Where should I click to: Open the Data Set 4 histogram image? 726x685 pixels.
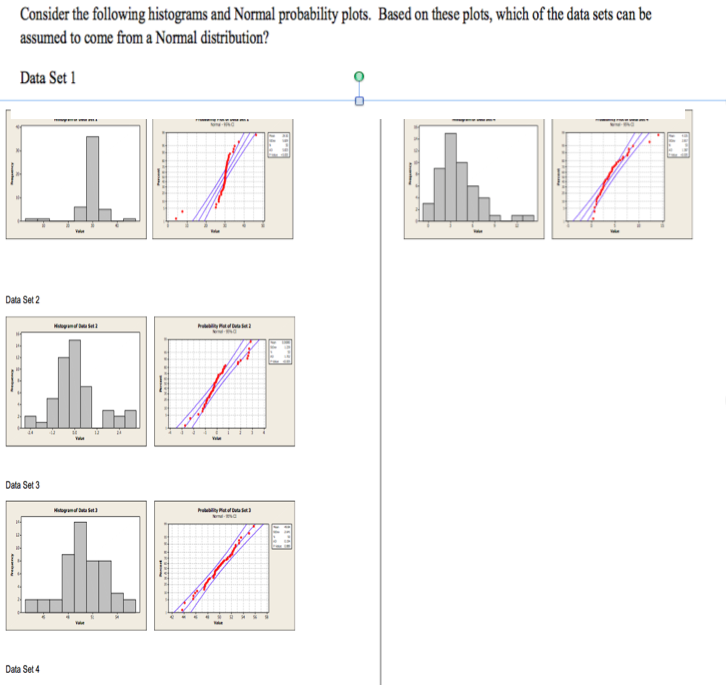[x=474, y=179]
